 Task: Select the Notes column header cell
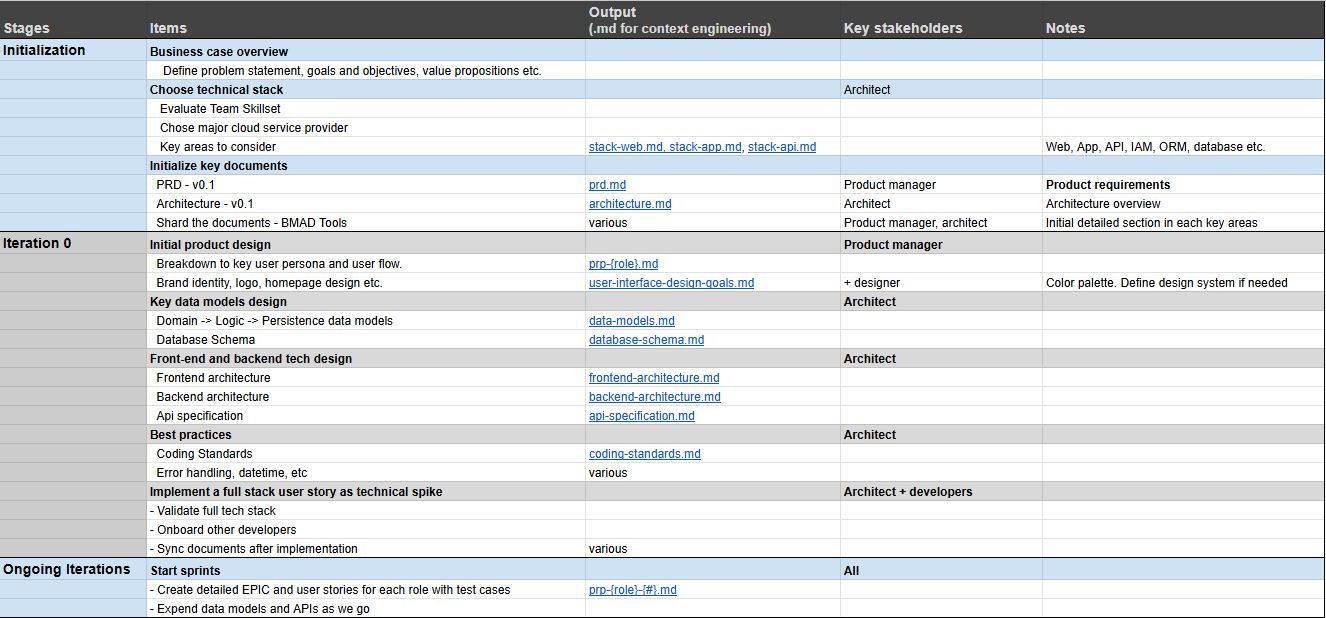[1183, 20]
